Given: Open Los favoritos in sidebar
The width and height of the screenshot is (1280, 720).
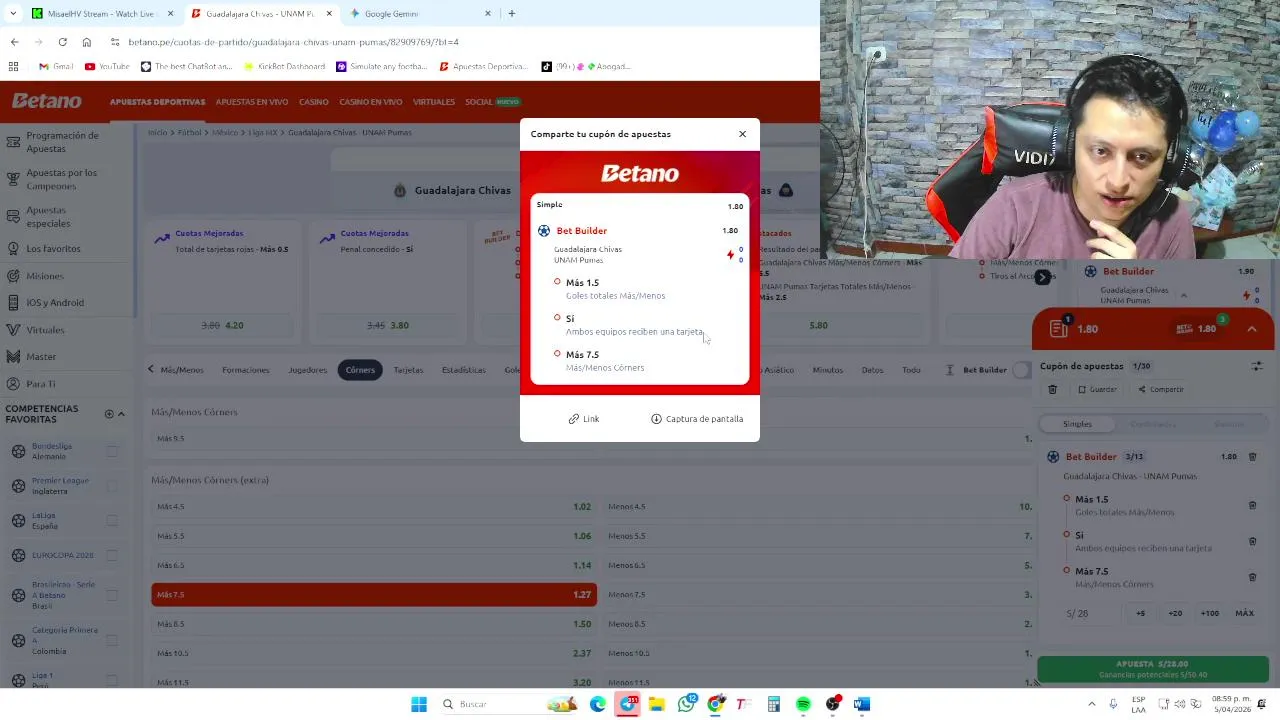Looking at the screenshot, I should click(x=53, y=249).
